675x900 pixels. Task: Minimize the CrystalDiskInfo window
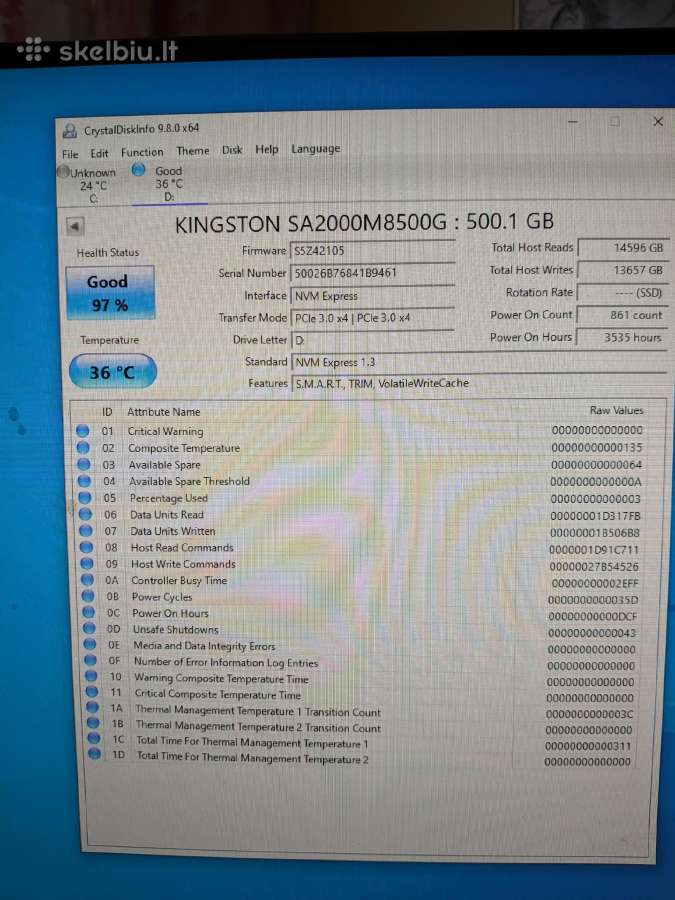pyautogui.click(x=573, y=122)
